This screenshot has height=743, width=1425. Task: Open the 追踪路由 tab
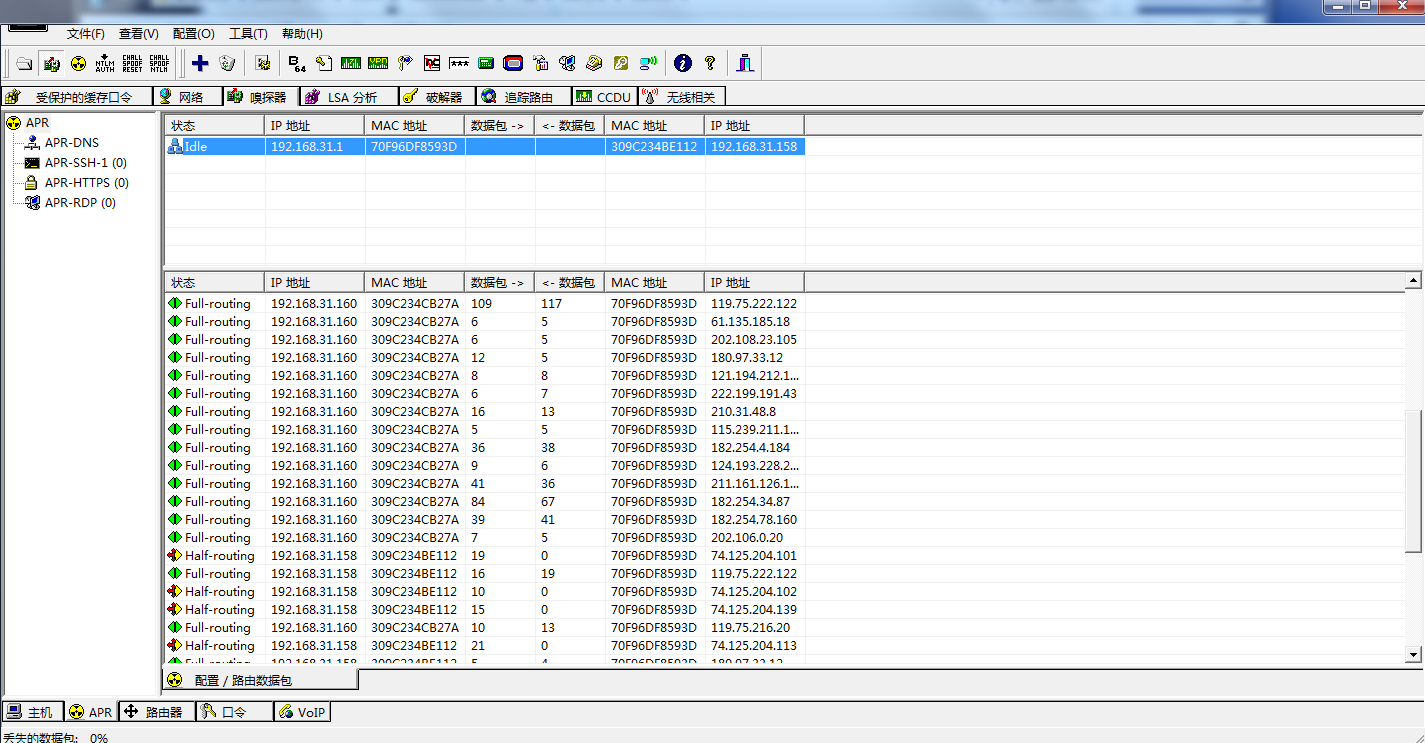coord(523,97)
